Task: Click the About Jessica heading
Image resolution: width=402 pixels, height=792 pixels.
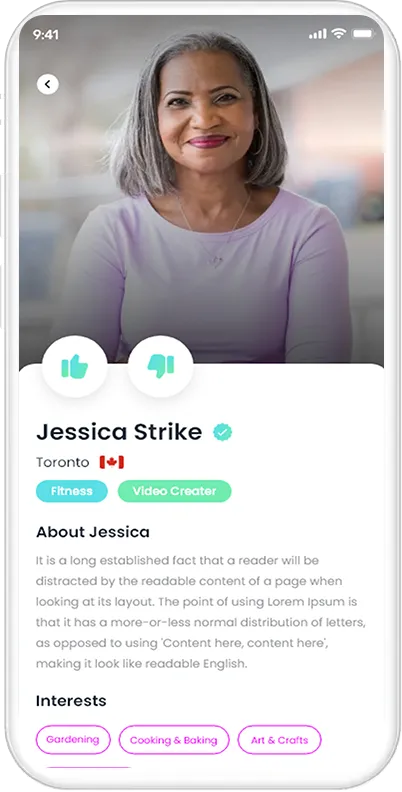Action: (93, 532)
